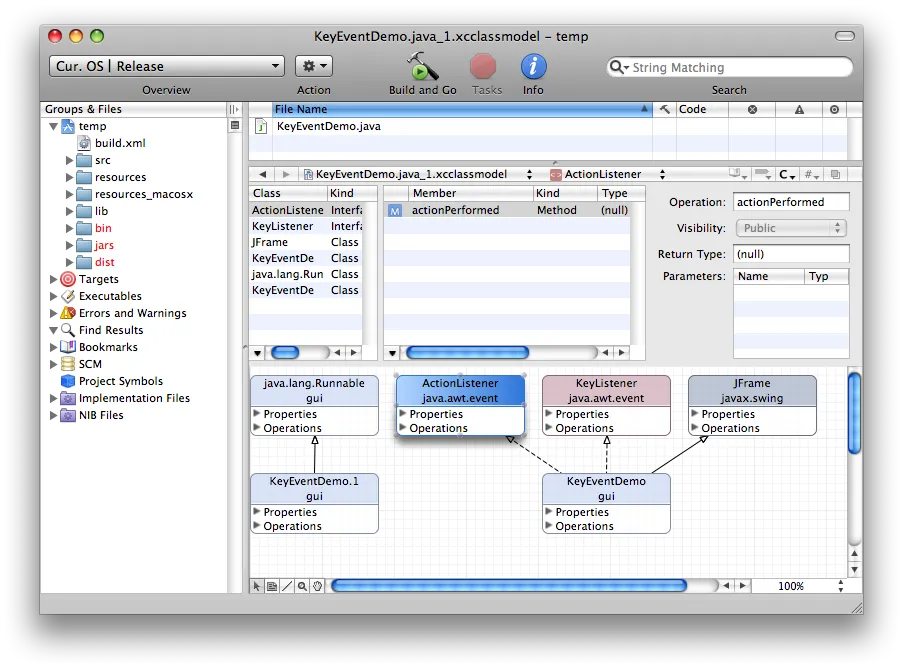The height and width of the screenshot is (669, 903).
Task: Click the red Tasks stop icon
Action: pos(483,66)
